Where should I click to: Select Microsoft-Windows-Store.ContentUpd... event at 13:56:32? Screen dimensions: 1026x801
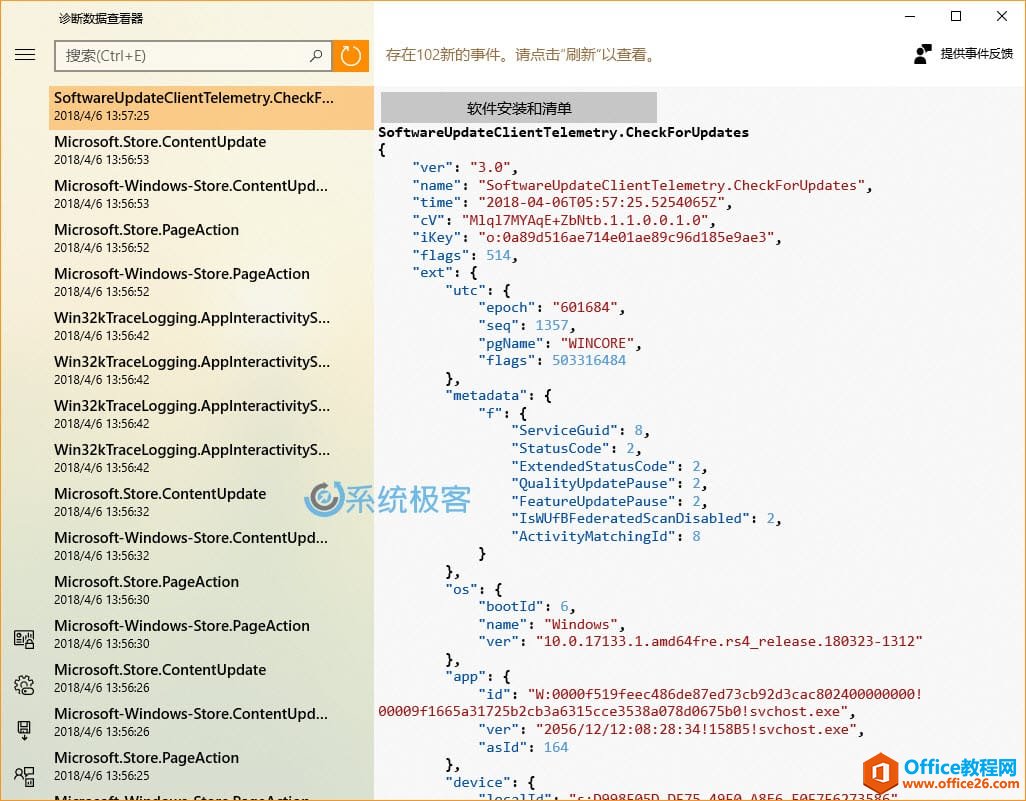211,546
